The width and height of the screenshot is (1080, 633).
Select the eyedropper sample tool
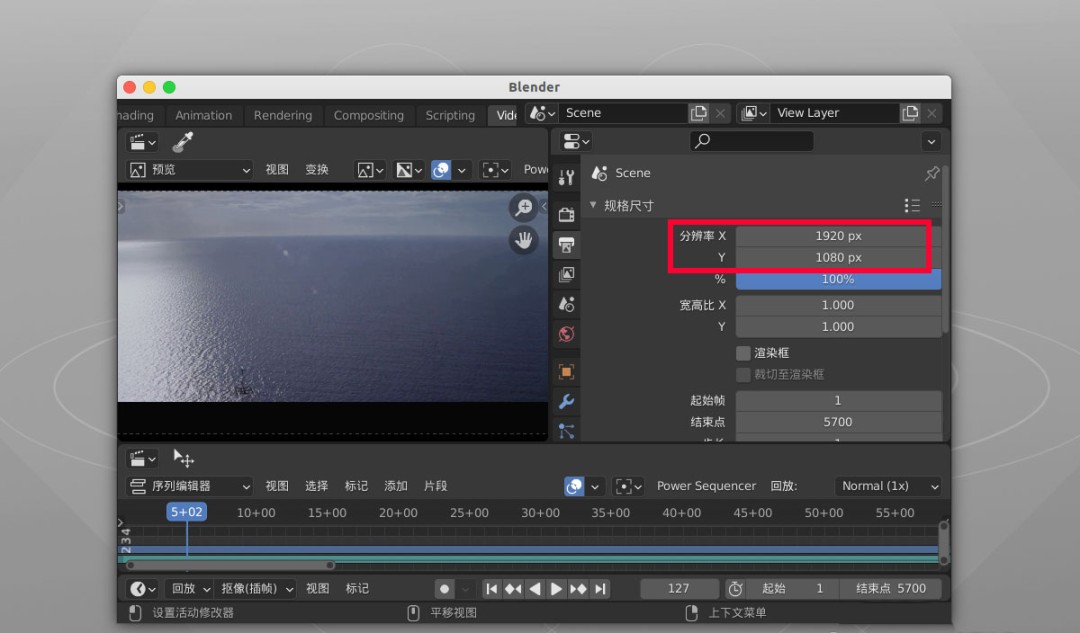[x=182, y=142]
